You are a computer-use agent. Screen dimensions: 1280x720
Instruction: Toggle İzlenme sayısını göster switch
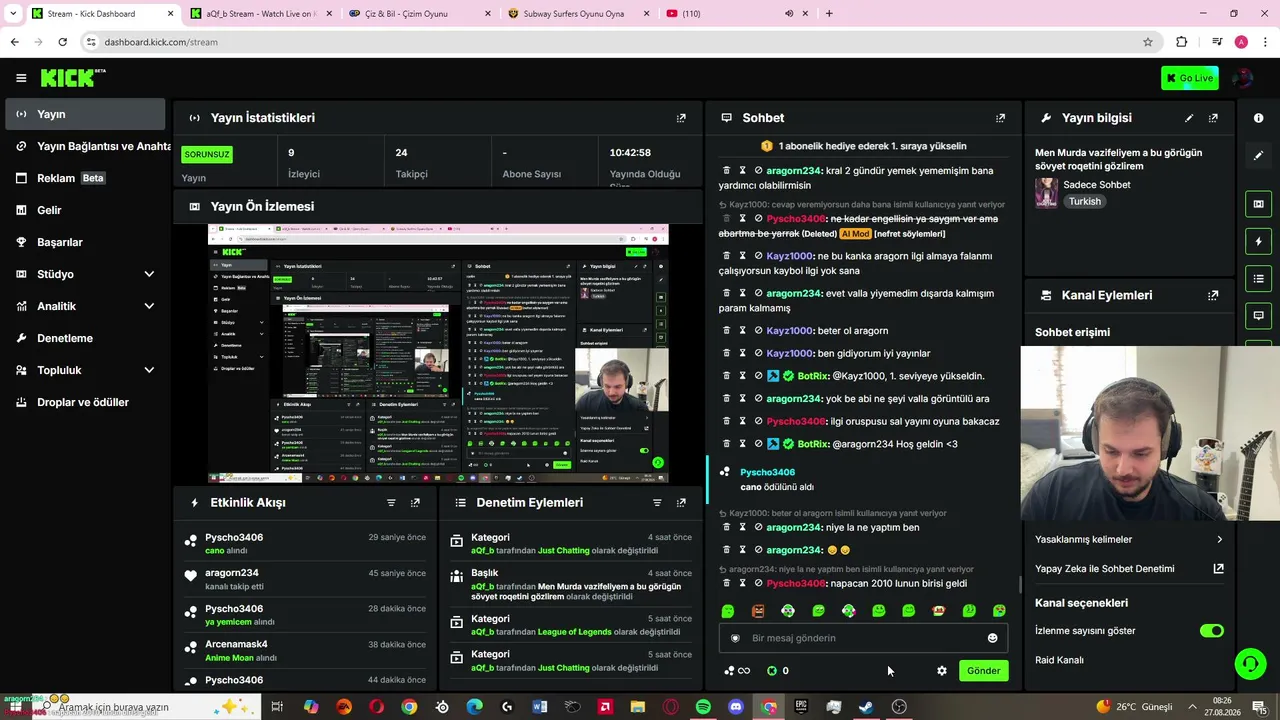1211,631
